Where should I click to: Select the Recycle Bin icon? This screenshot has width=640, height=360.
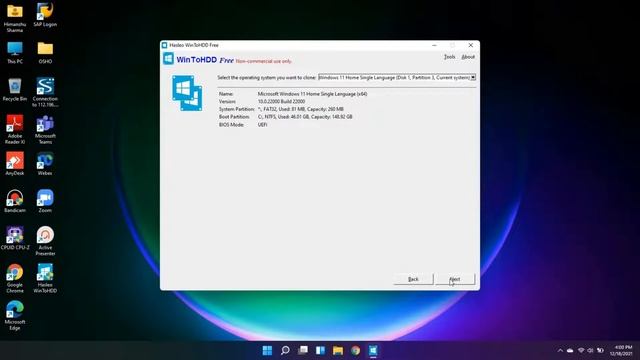click(15, 90)
